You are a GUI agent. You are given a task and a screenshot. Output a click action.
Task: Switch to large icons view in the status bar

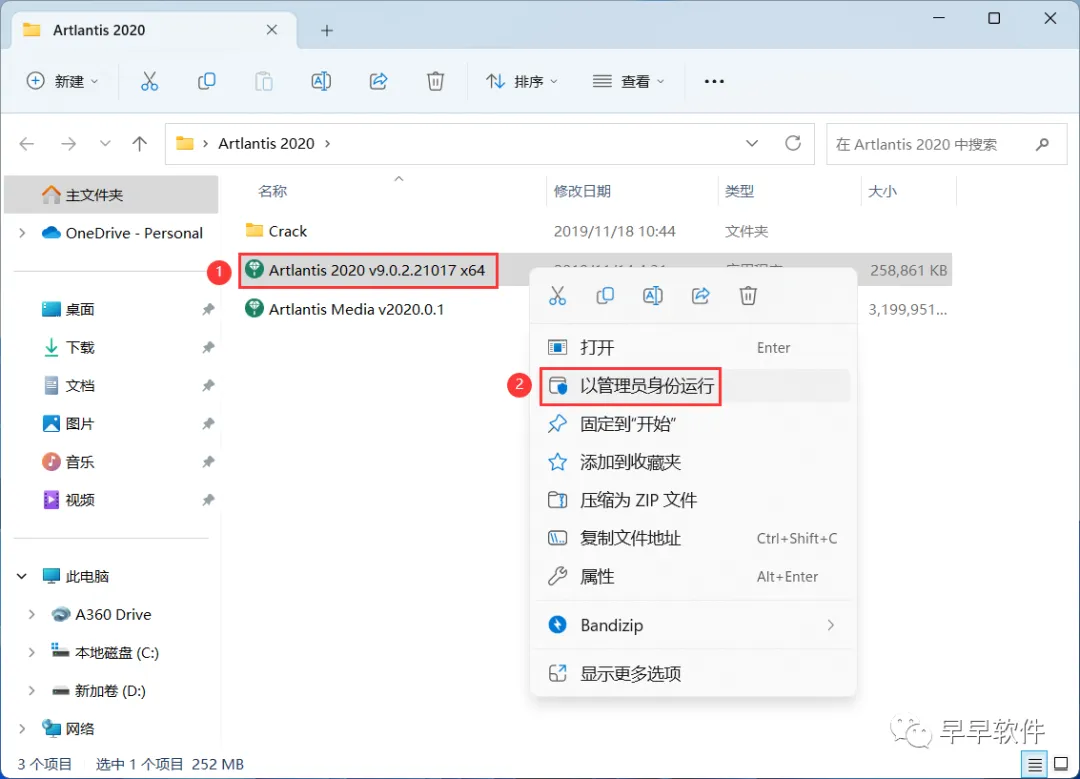[1061, 764]
